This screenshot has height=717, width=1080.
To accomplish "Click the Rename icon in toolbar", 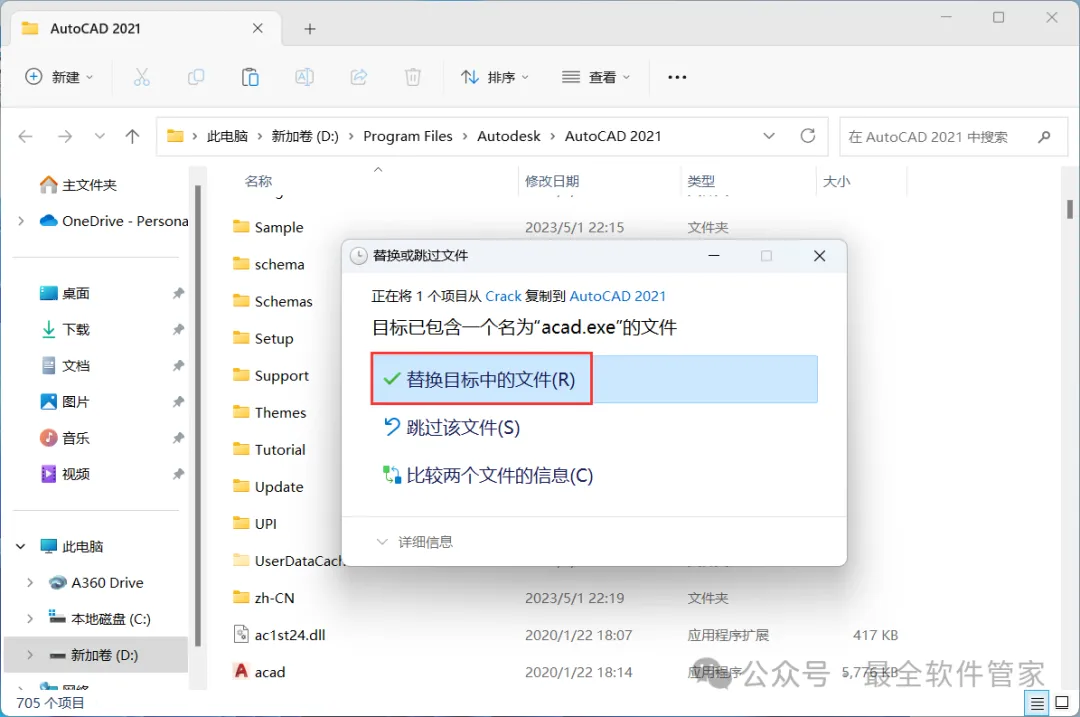I will click(x=304, y=77).
